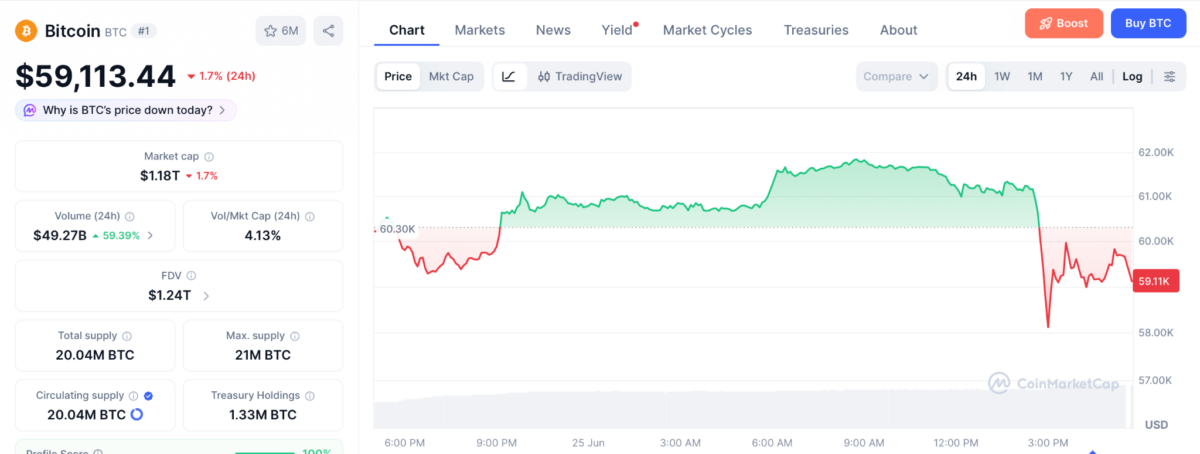
Task: Open the Compare dropdown
Action: click(x=896, y=76)
